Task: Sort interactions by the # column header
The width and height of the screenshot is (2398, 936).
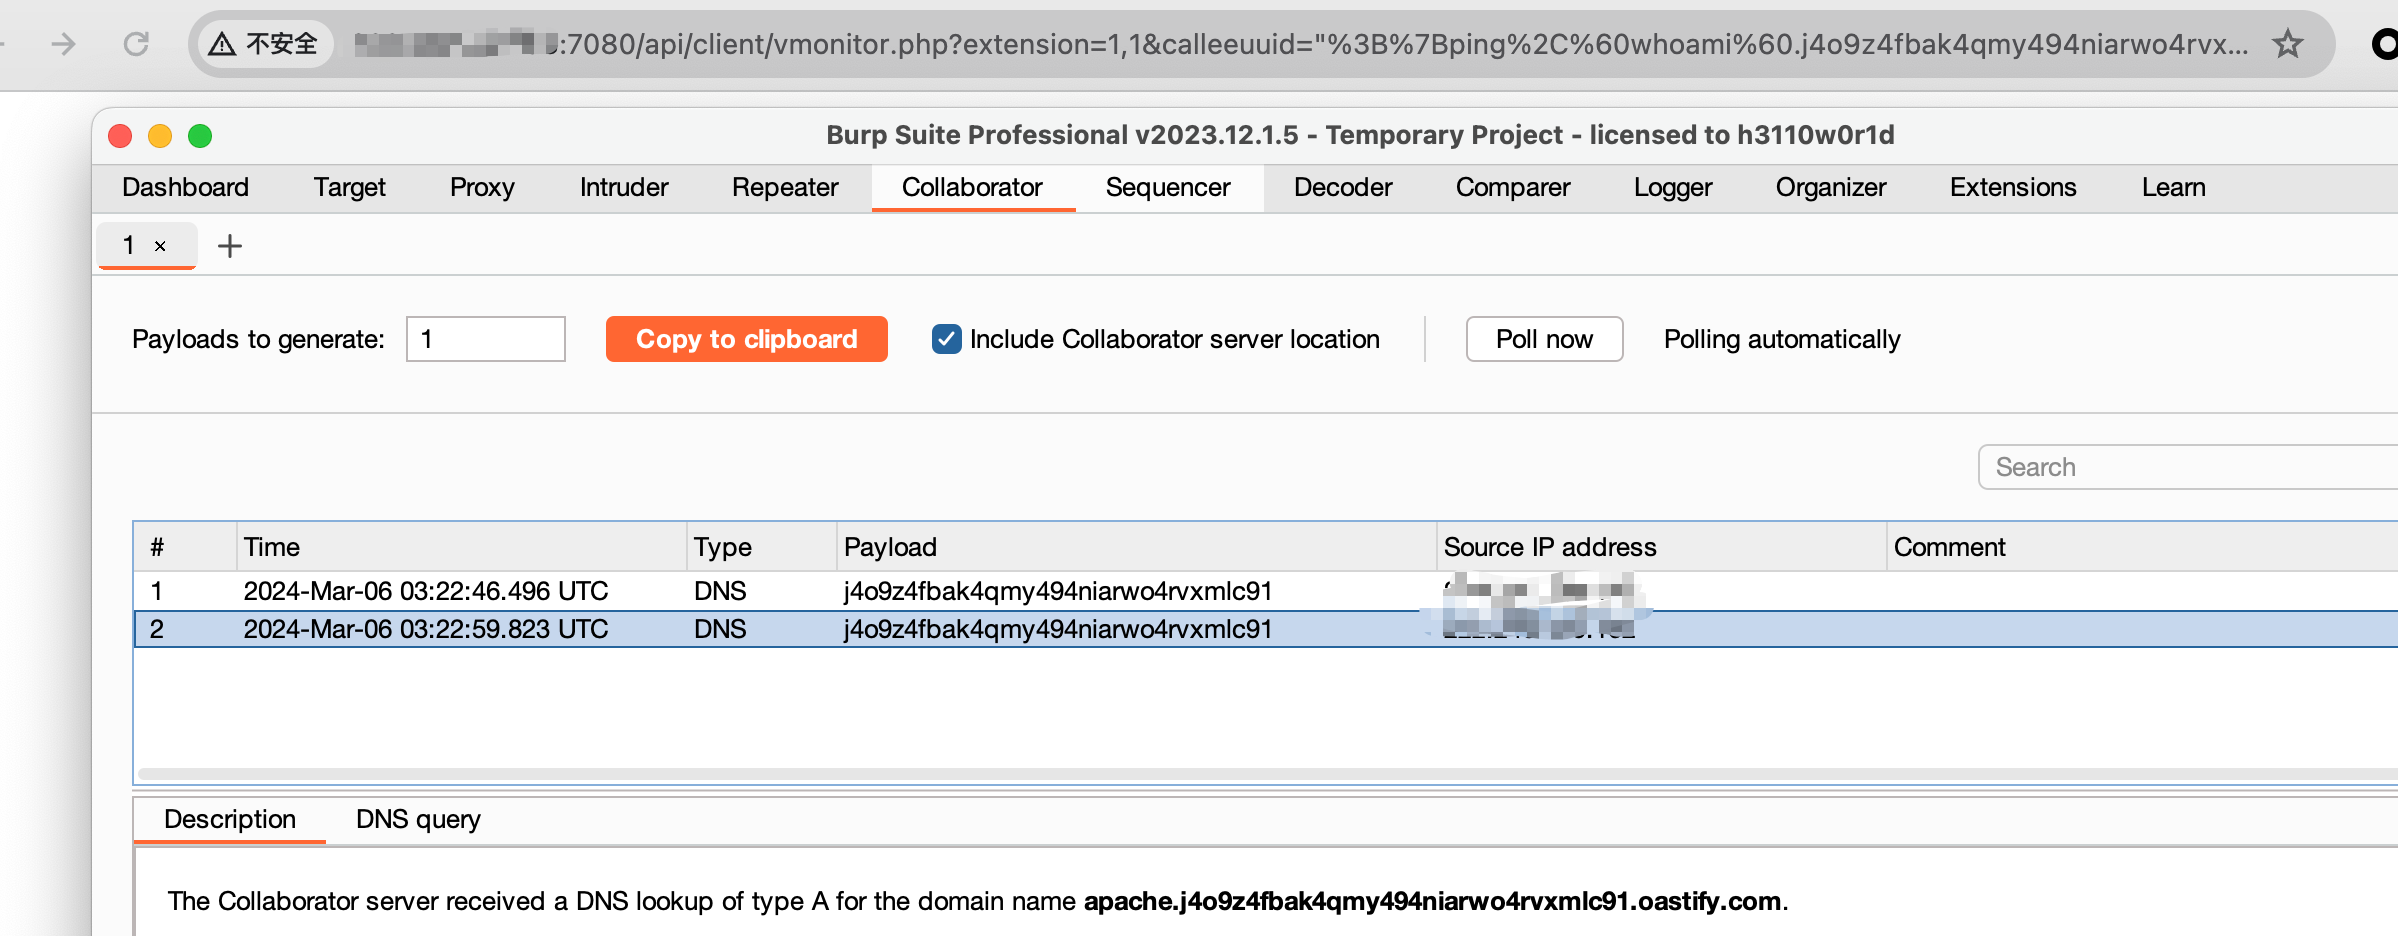Action: click(185, 547)
